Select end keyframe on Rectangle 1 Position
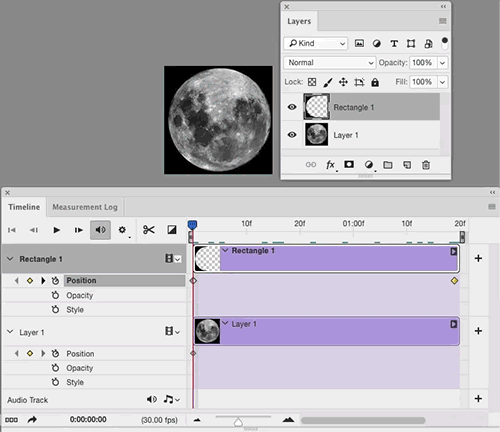This screenshot has width=500, height=432. [x=454, y=281]
